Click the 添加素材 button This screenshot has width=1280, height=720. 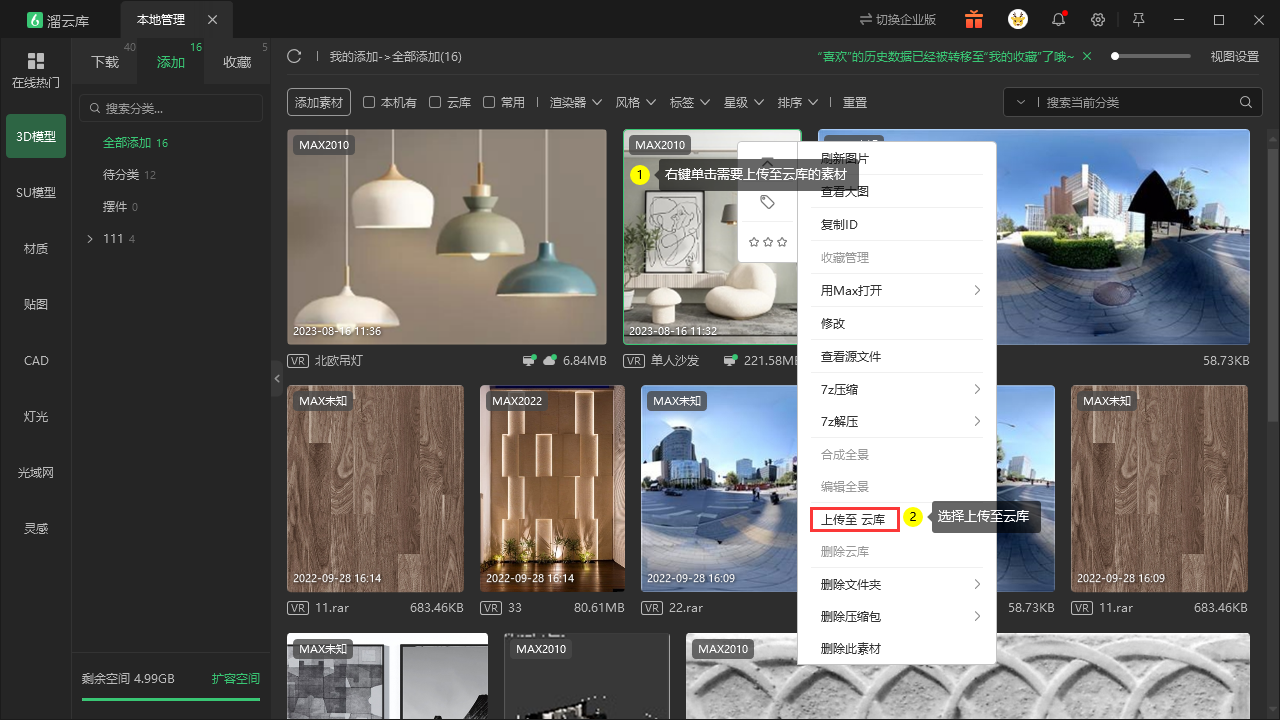(319, 102)
